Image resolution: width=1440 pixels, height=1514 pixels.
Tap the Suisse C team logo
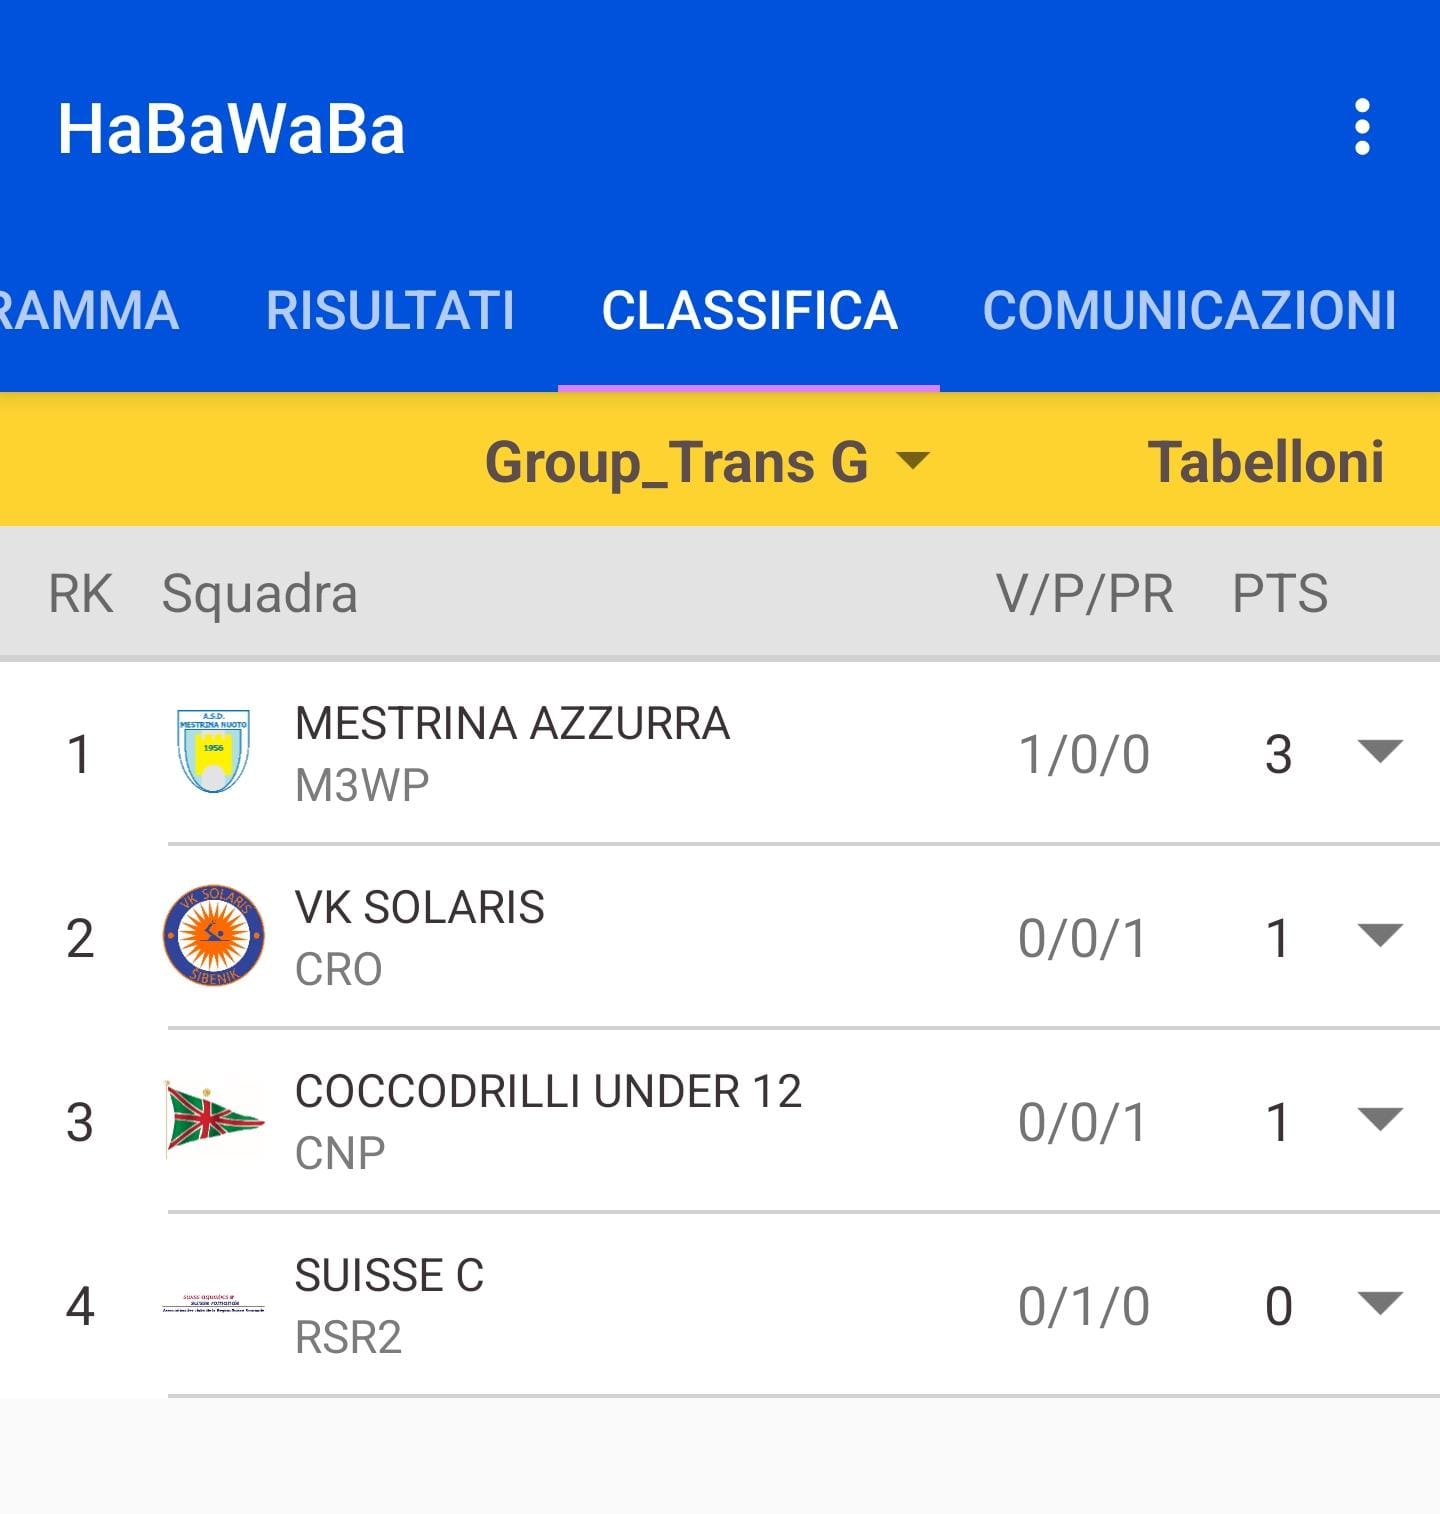213,1304
